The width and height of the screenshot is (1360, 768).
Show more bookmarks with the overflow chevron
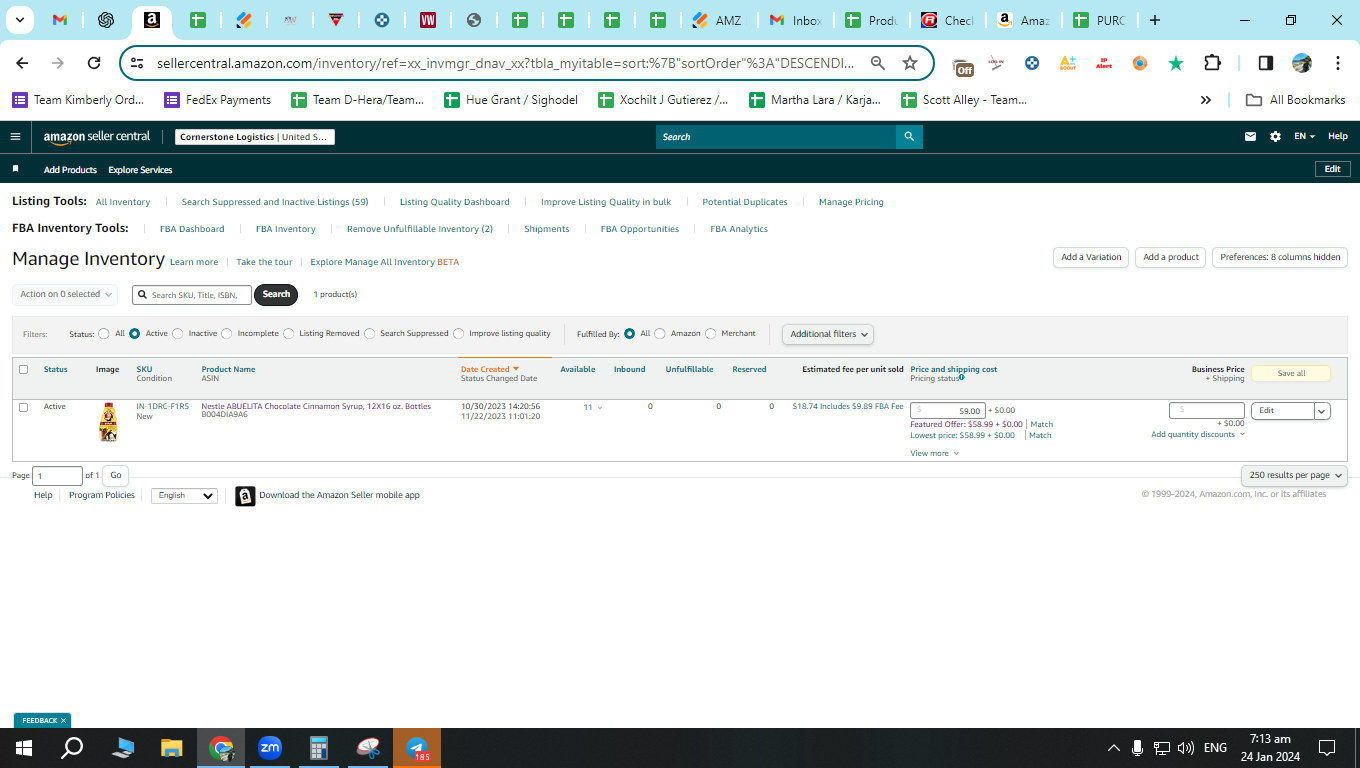coord(1206,100)
